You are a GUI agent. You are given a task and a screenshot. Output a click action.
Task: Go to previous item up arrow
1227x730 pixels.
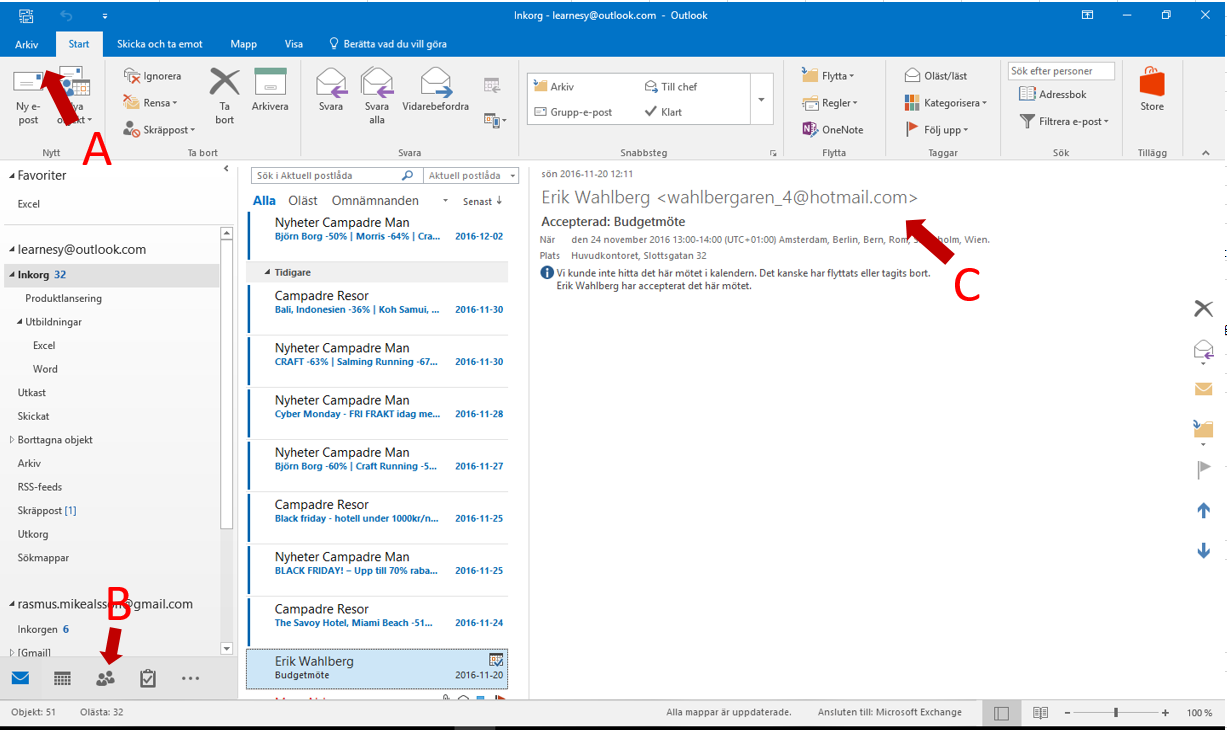click(x=1204, y=511)
